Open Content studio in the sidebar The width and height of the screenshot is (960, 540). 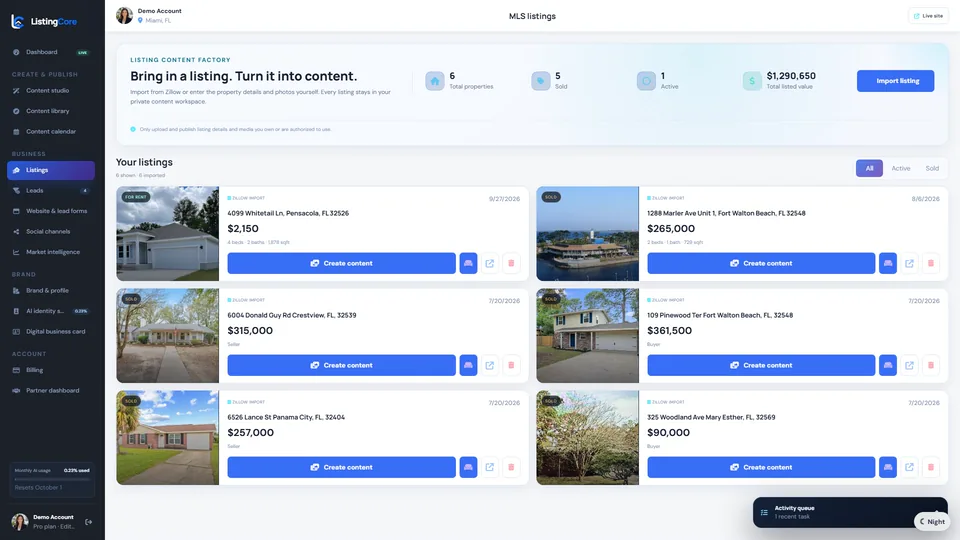pos(51,91)
